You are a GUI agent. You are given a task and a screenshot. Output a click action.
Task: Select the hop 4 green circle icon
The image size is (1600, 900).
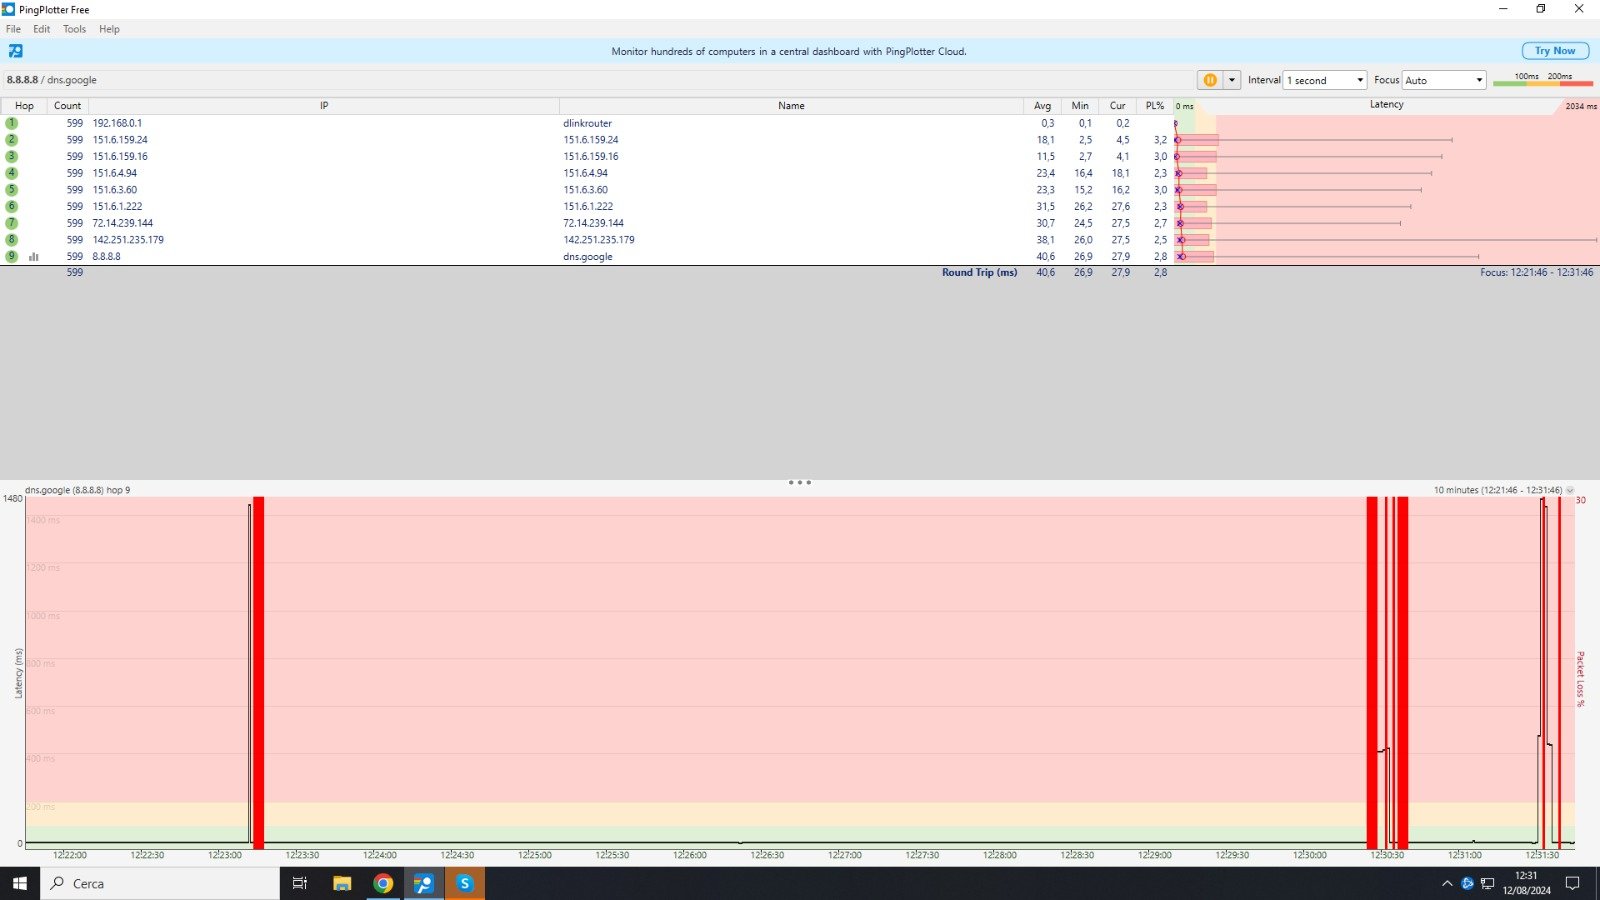12,173
